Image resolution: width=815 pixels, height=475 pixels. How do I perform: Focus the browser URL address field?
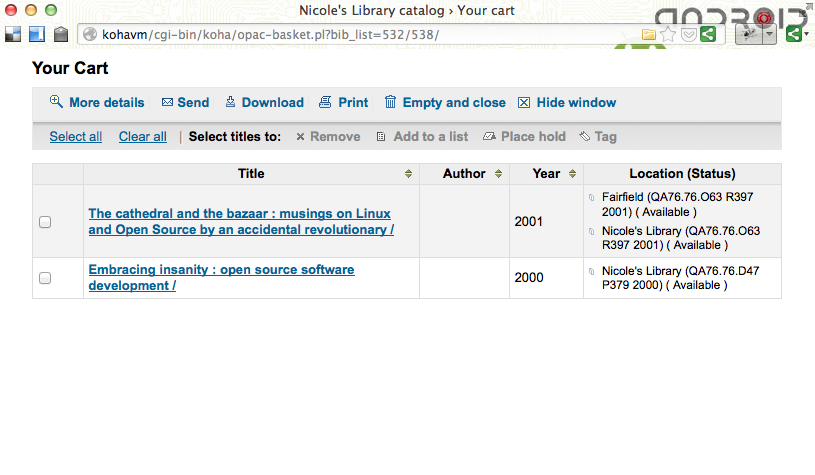click(x=360, y=35)
